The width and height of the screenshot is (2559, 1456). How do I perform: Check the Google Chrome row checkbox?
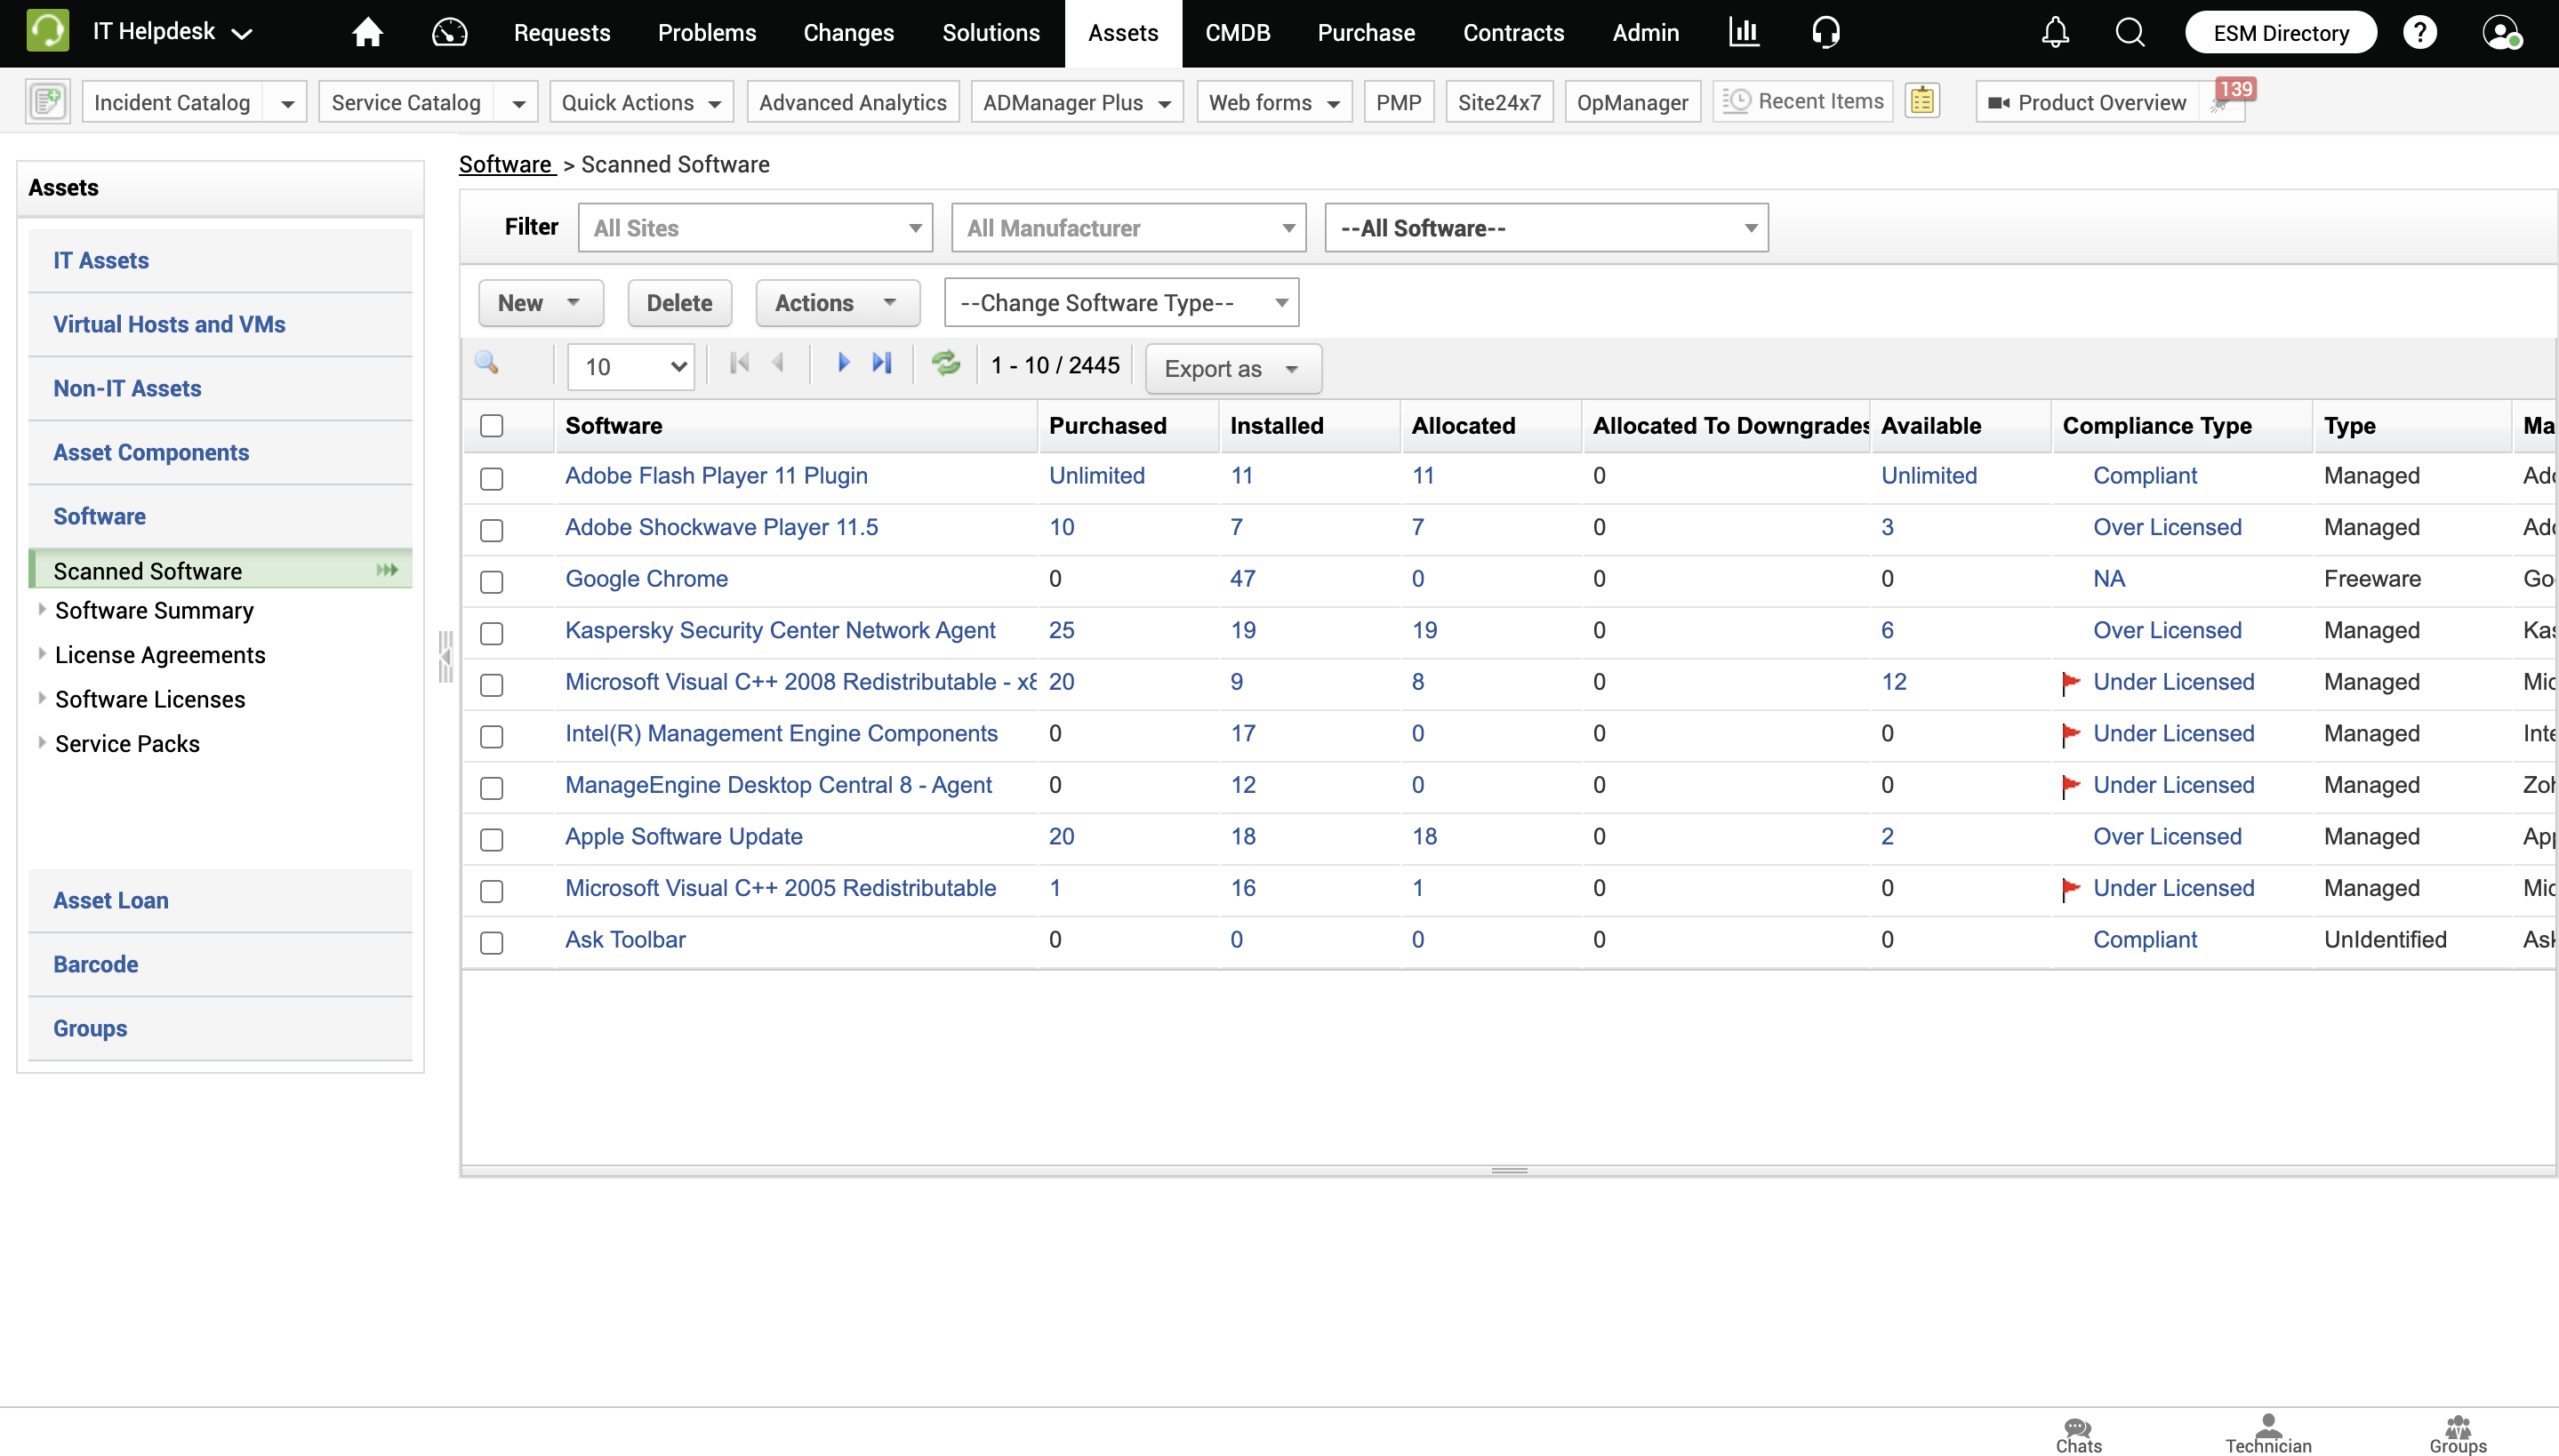(491, 581)
